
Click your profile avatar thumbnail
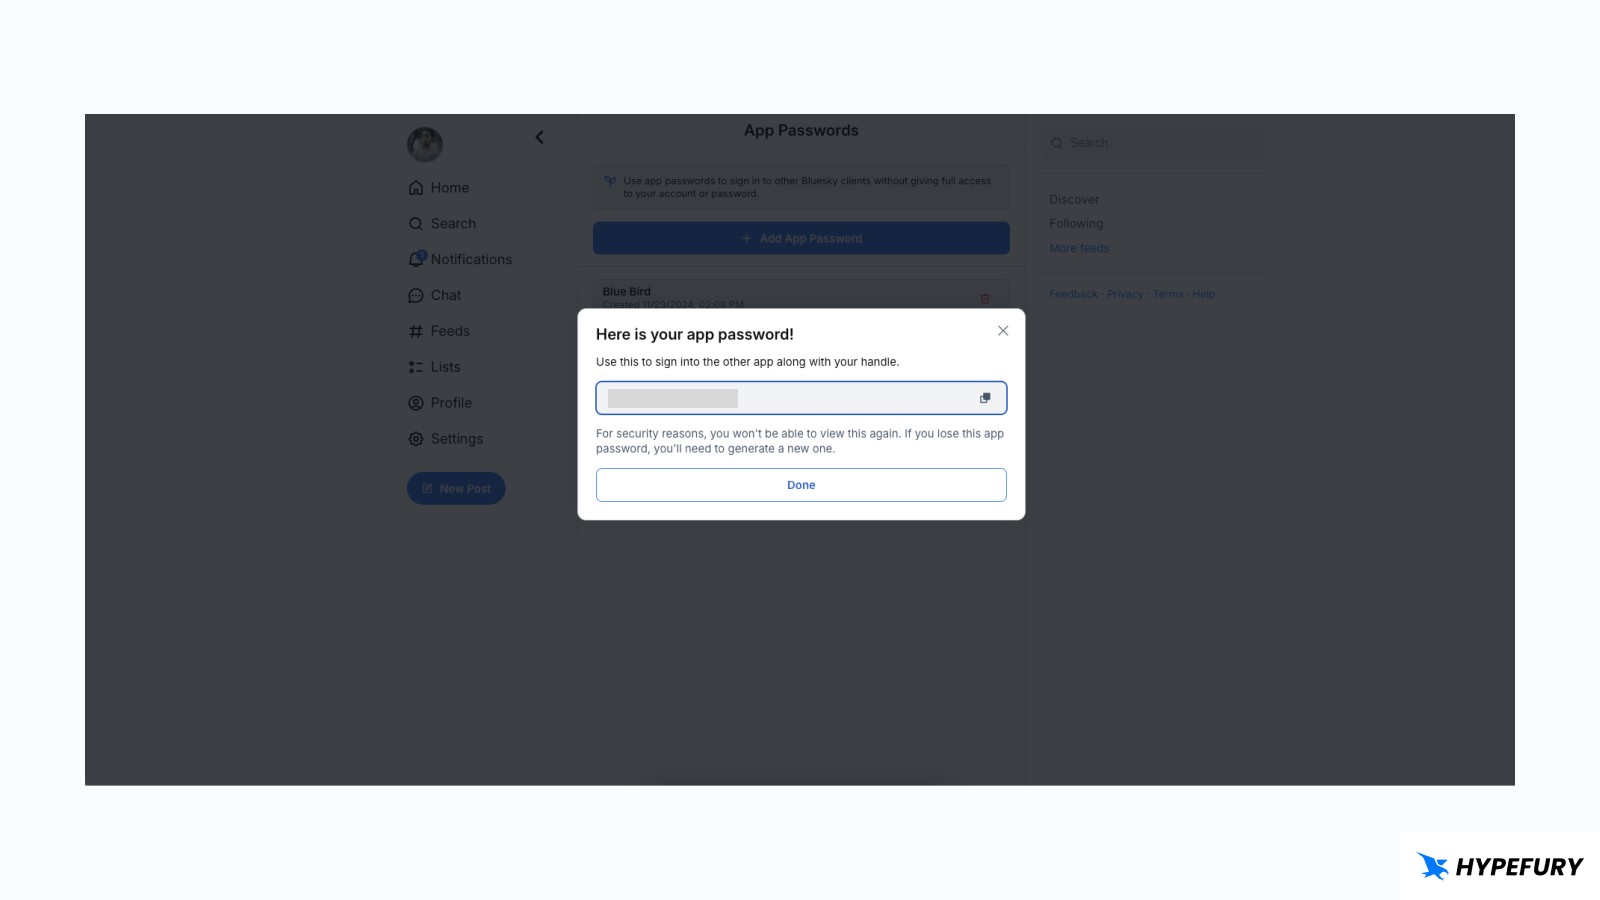point(425,144)
